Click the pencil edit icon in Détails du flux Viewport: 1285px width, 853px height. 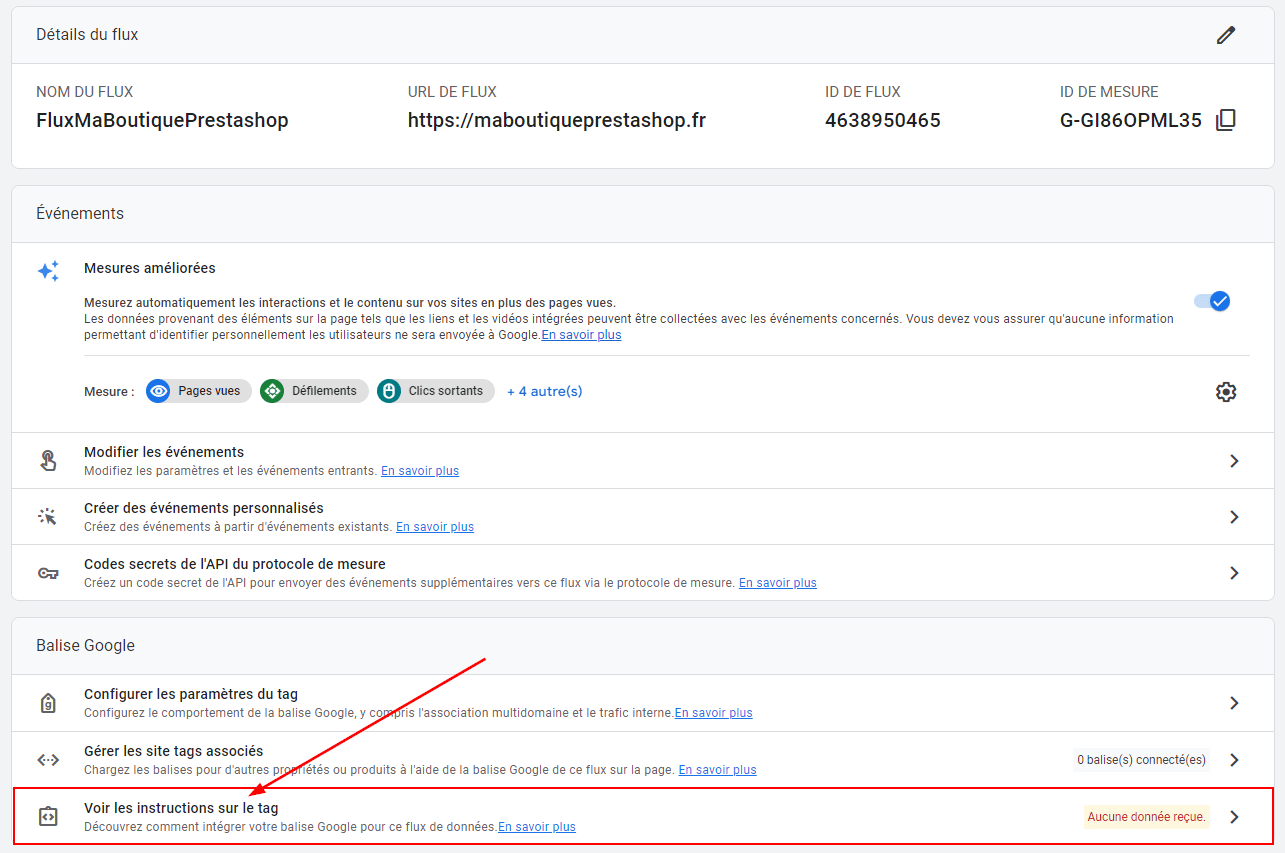point(1226,35)
